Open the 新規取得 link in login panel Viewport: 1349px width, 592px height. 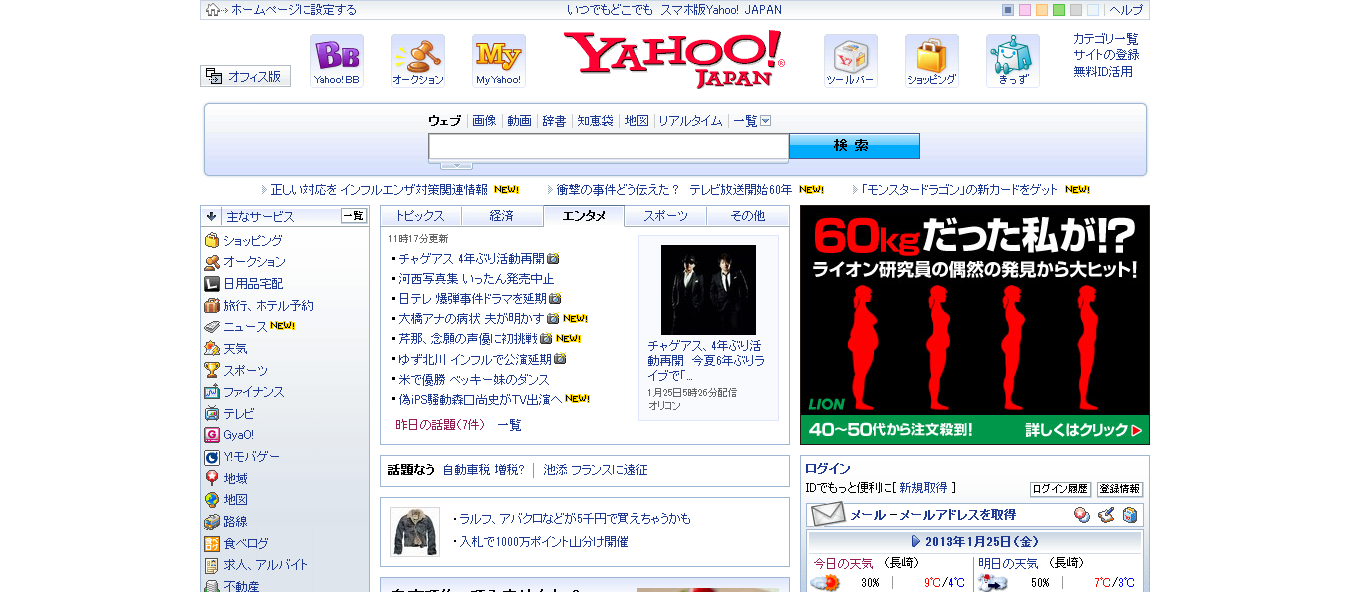923,488
